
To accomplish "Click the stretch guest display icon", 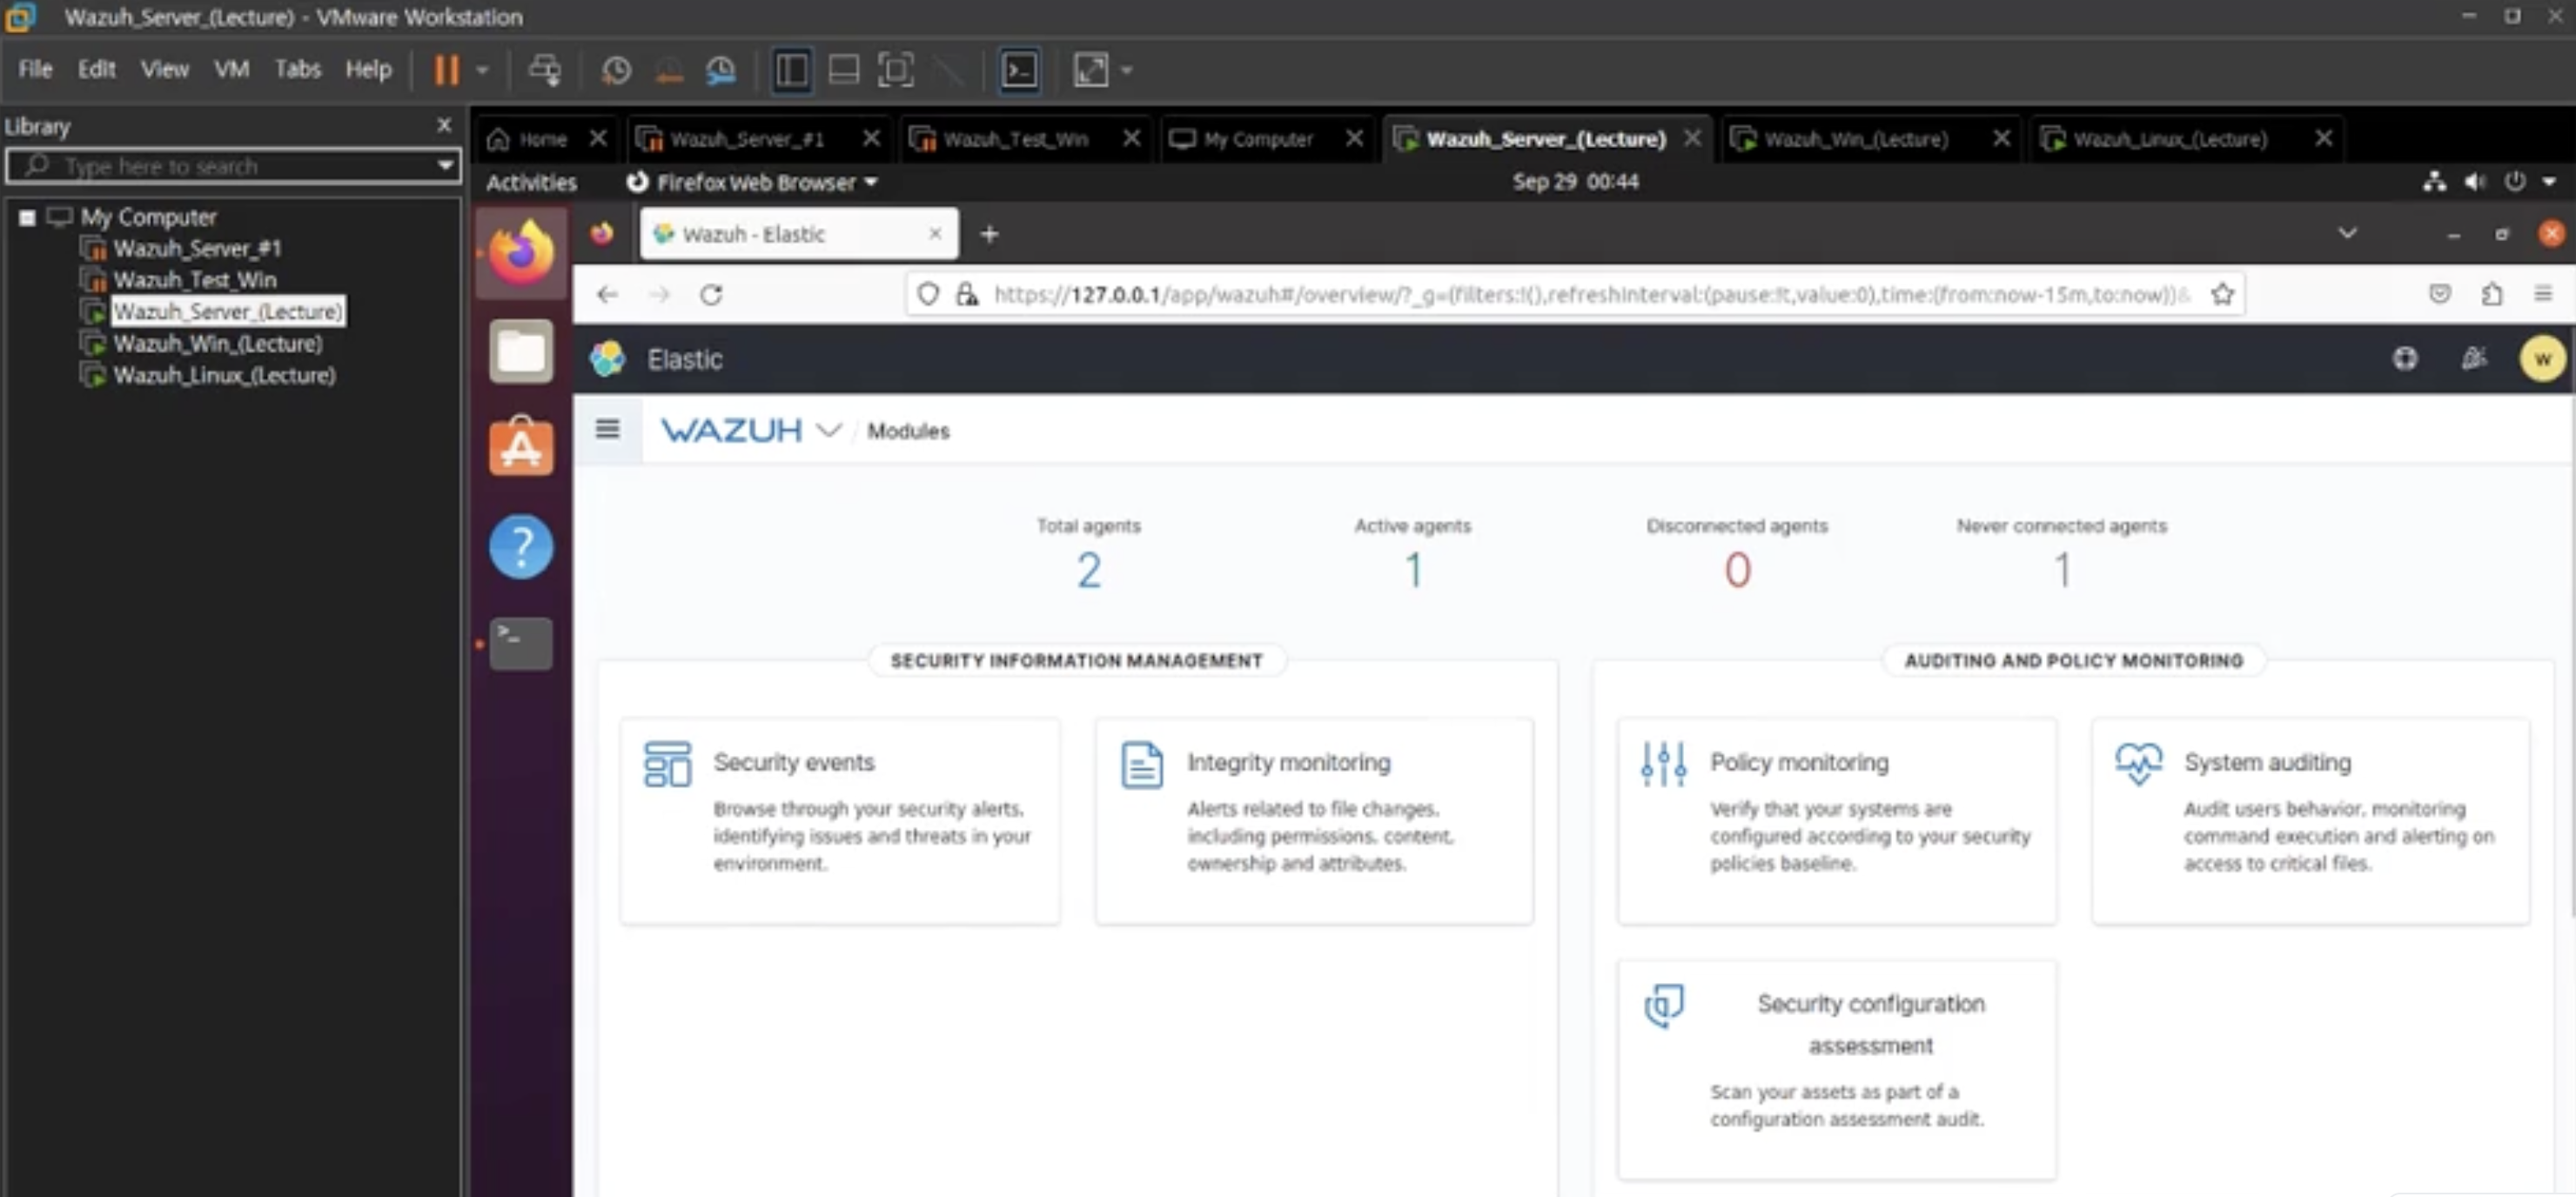I will [1090, 70].
